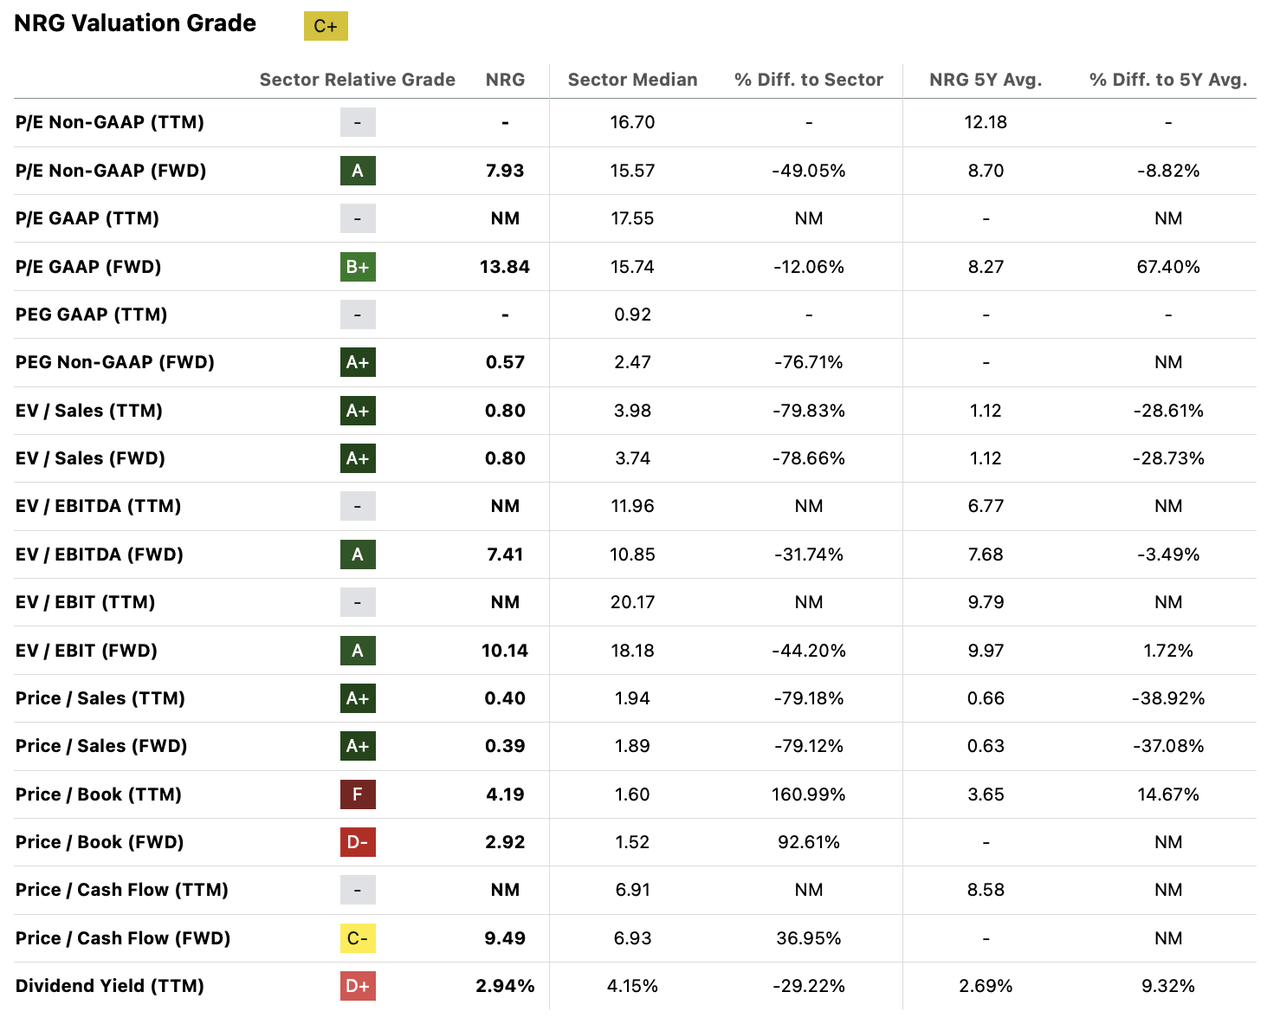Click the Sector Median column header
The image size is (1280, 1031).
pyautogui.click(x=633, y=80)
